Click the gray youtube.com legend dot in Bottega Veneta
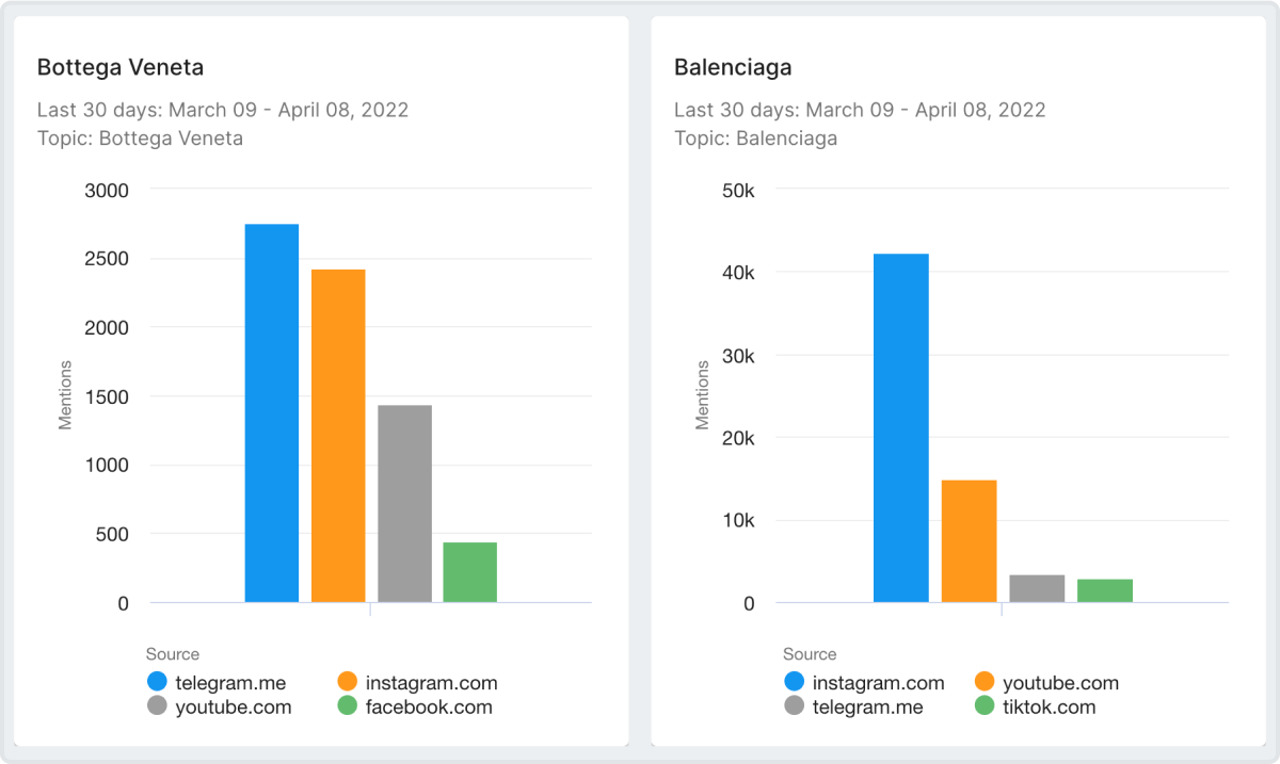This screenshot has height=764, width=1280. pyautogui.click(x=157, y=706)
